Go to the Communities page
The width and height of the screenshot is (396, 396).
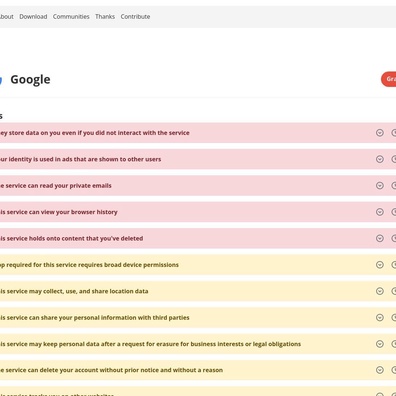(x=71, y=17)
